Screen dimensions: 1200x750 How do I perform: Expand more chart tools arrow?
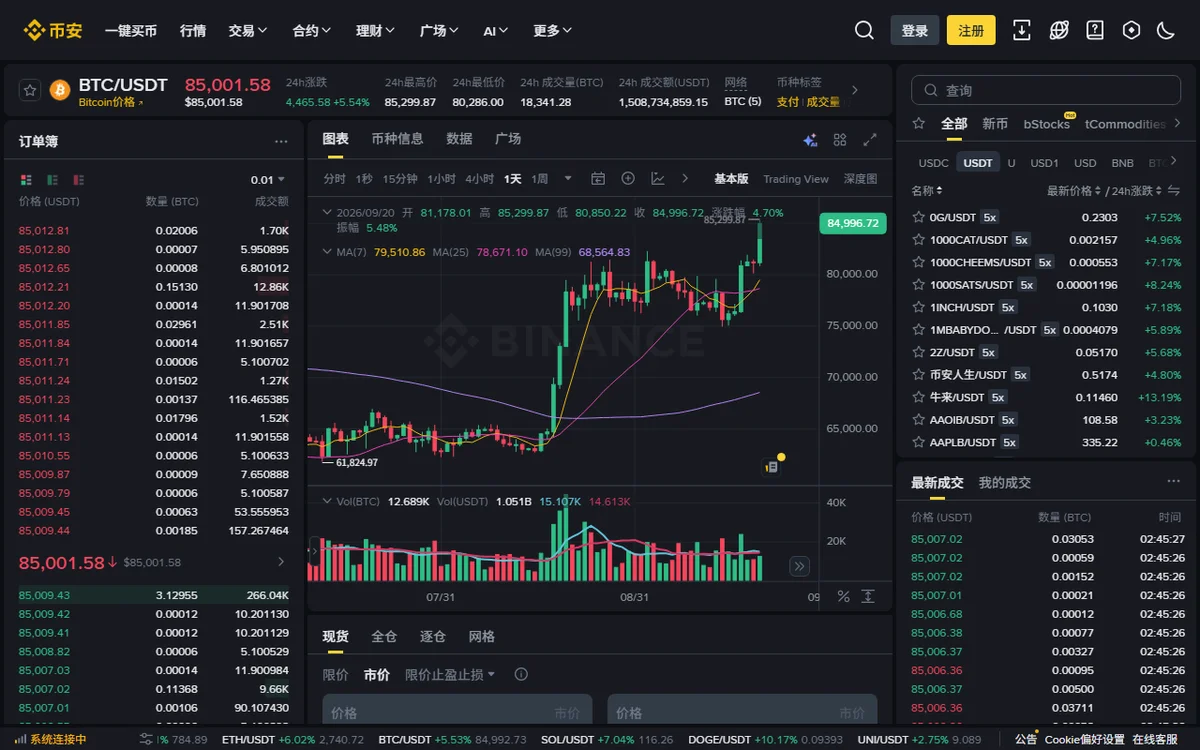coord(685,179)
